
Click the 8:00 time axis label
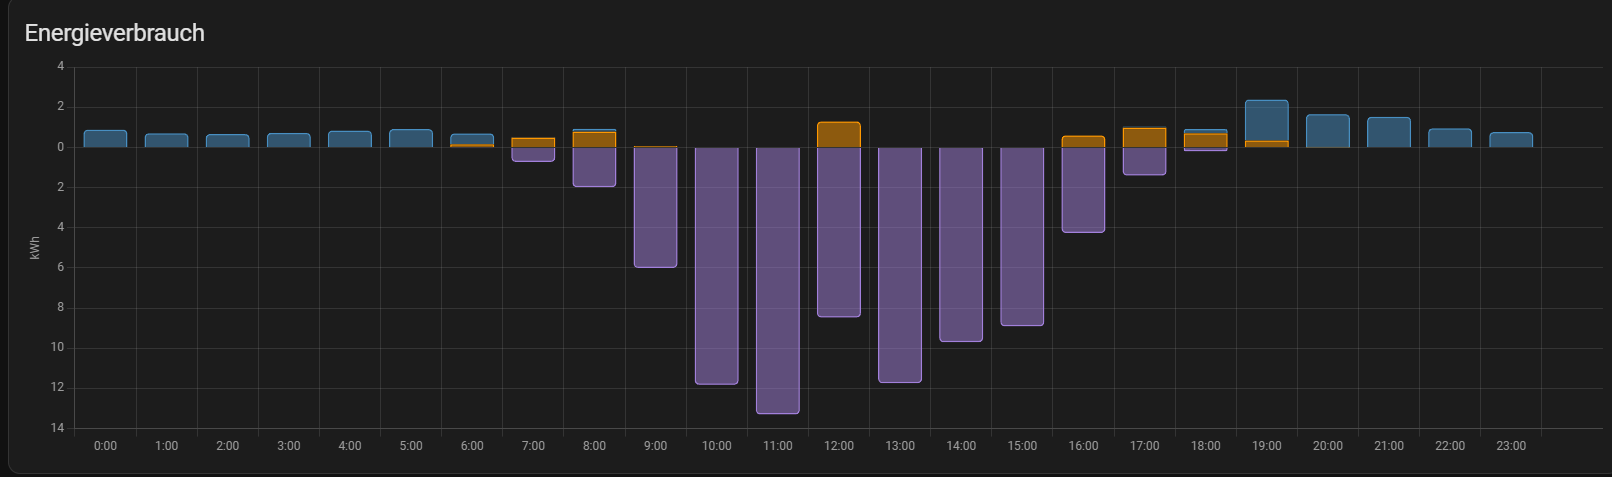(594, 446)
